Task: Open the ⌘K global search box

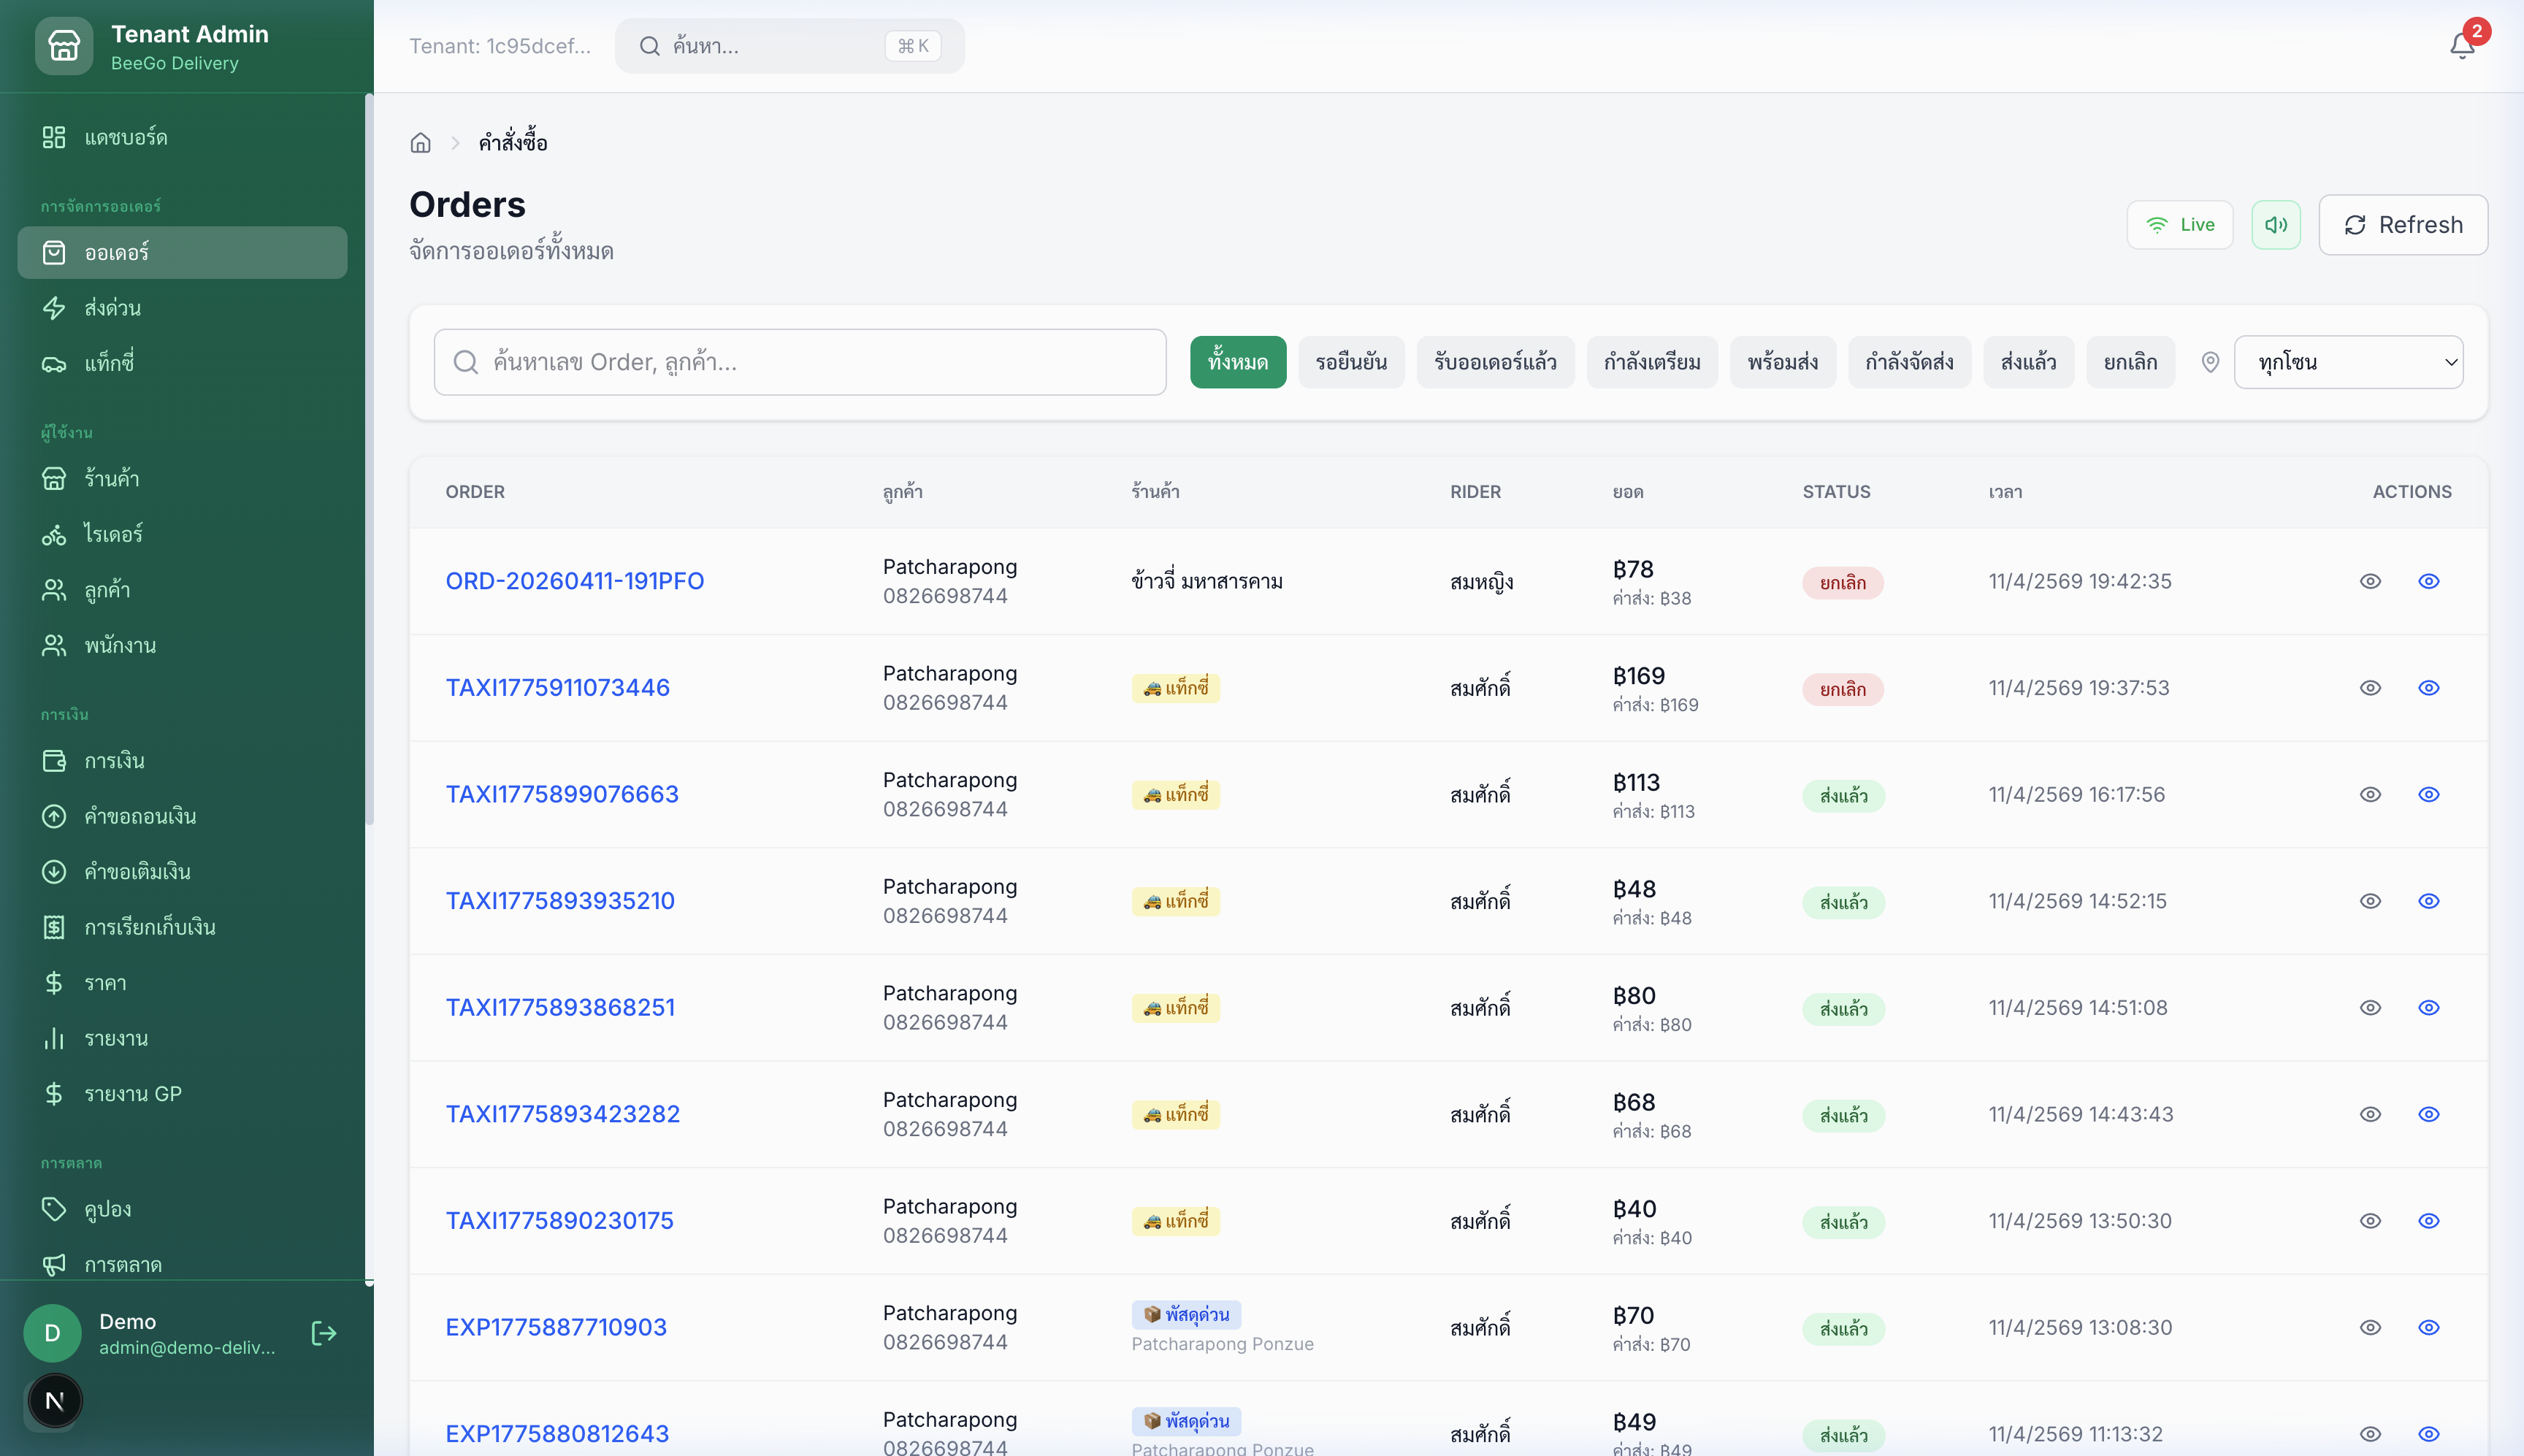Action: click(789, 46)
